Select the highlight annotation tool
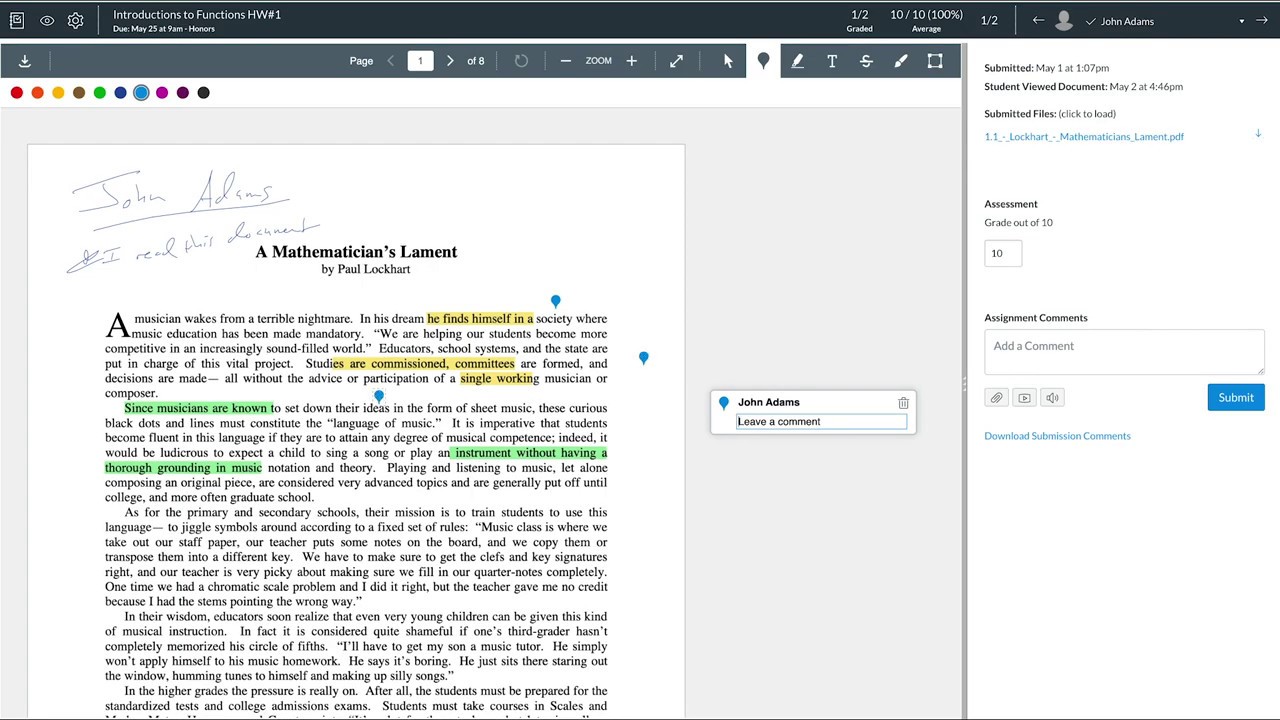Screen dimensions: 1280x720 pos(797,61)
